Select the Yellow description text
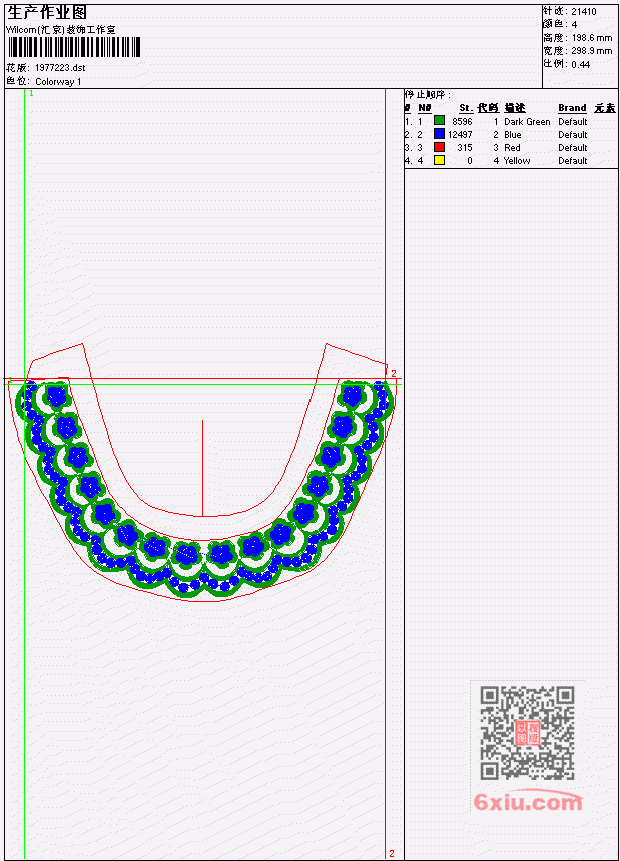This screenshot has width=620, height=861. coord(517,161)
